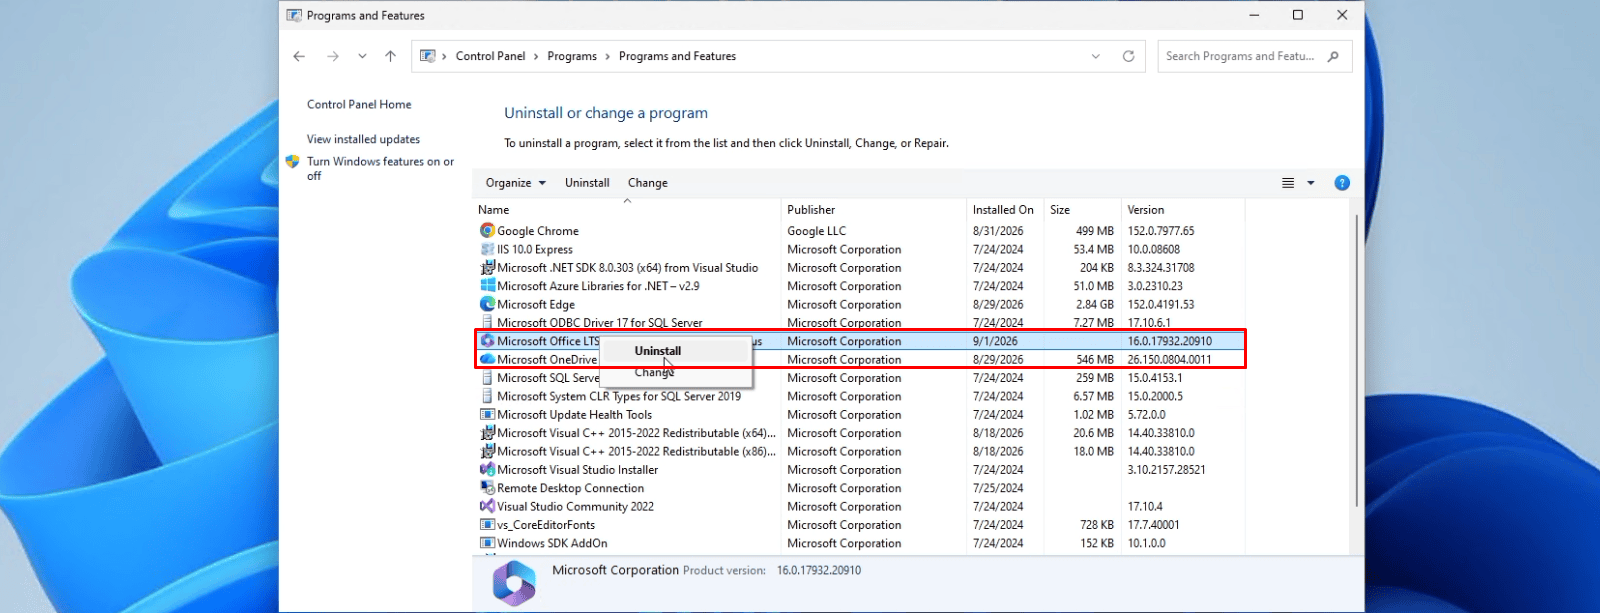Click the vs_CoreEditorFonts row icon

pos(487,525)
